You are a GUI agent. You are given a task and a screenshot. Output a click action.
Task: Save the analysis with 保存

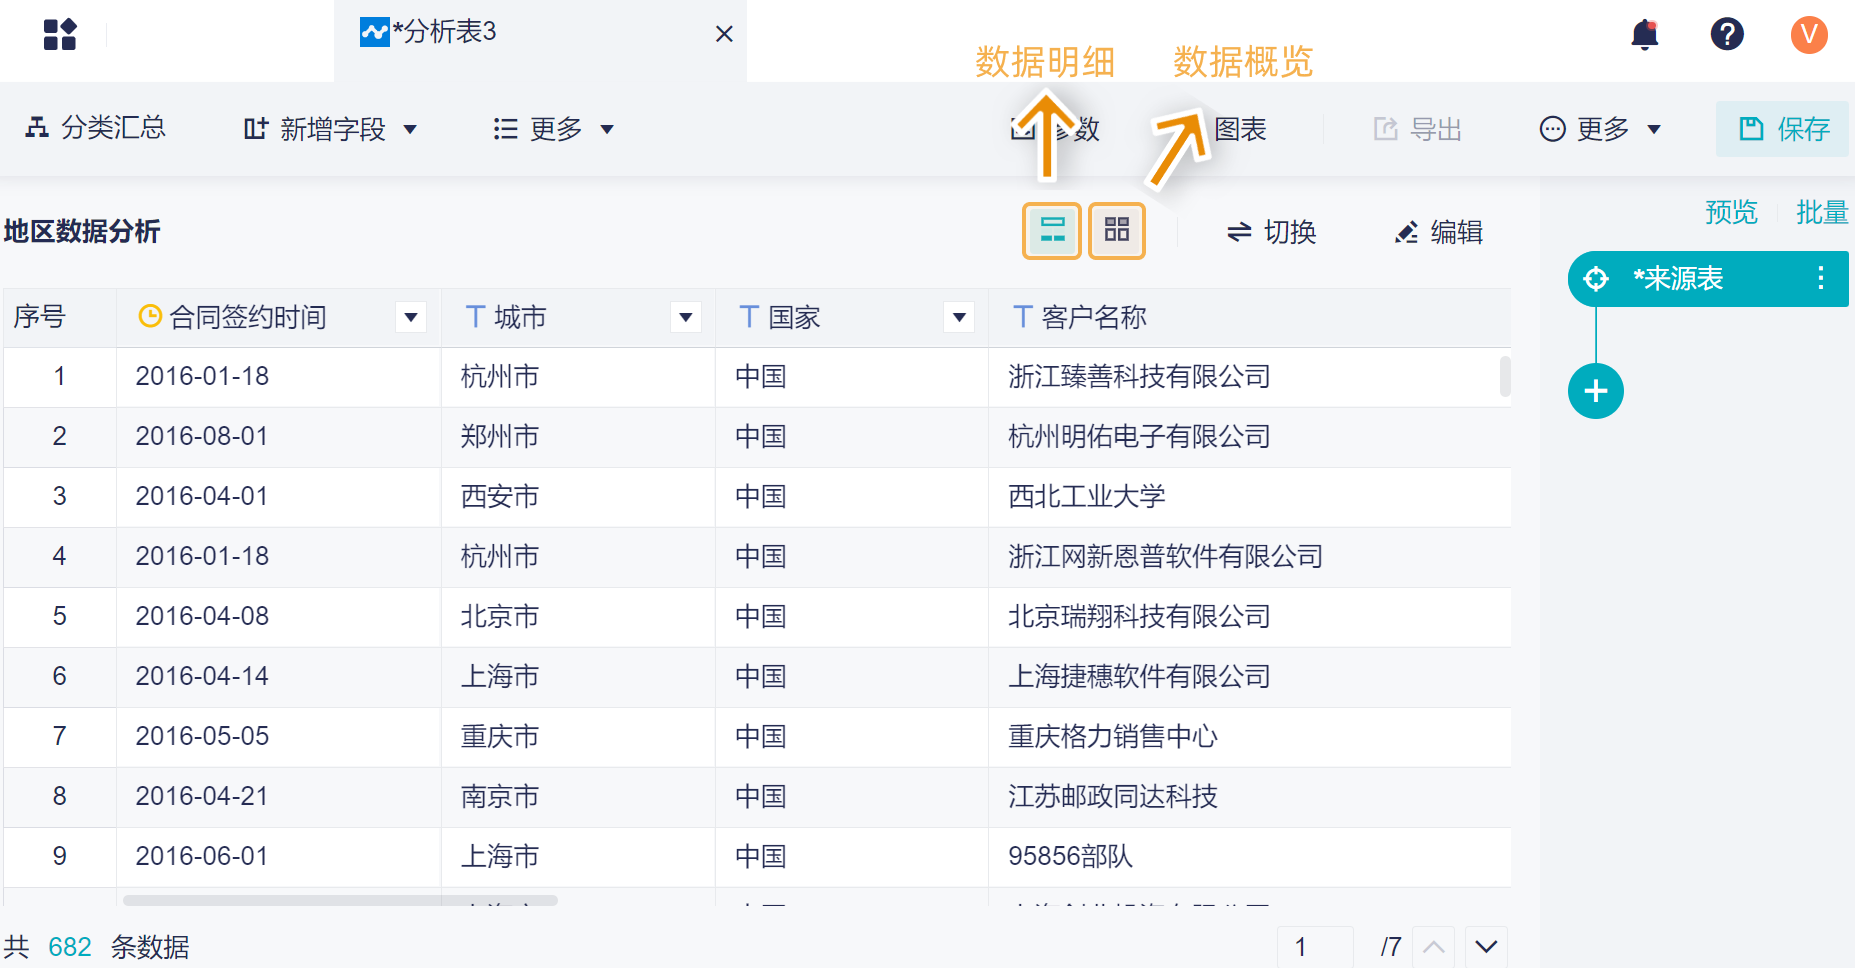tap(1783, 129)
